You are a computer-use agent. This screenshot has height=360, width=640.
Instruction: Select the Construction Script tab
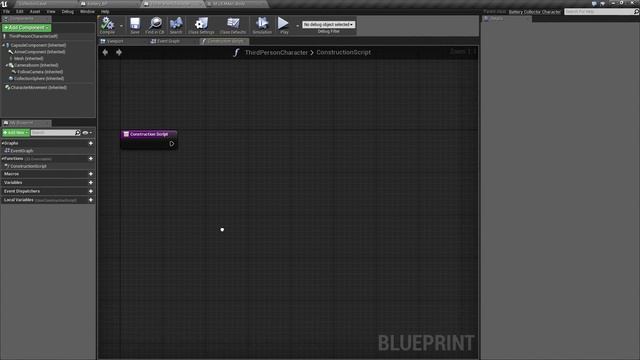point(224,41)
